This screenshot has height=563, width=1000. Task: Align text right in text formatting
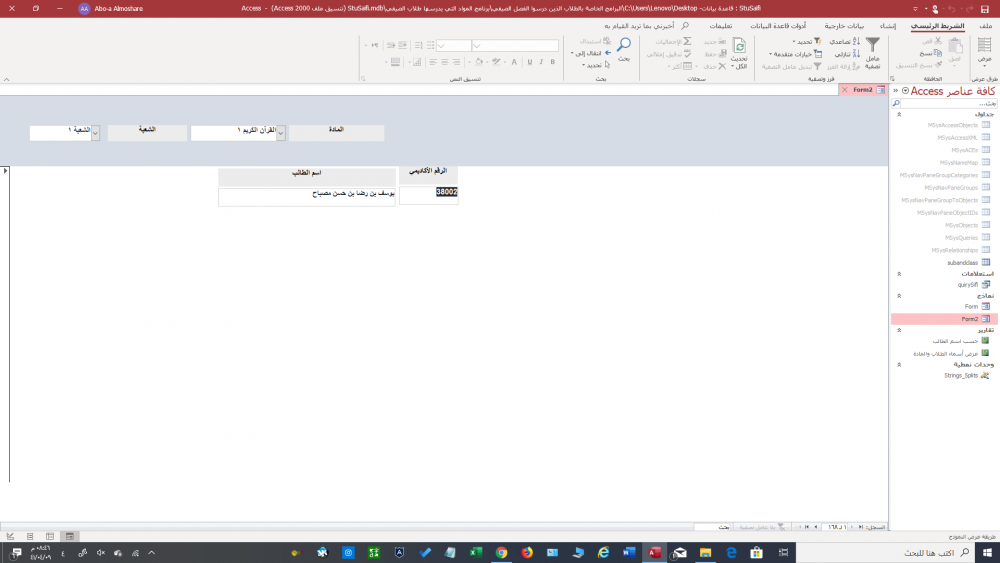click(x=456, y=62)
